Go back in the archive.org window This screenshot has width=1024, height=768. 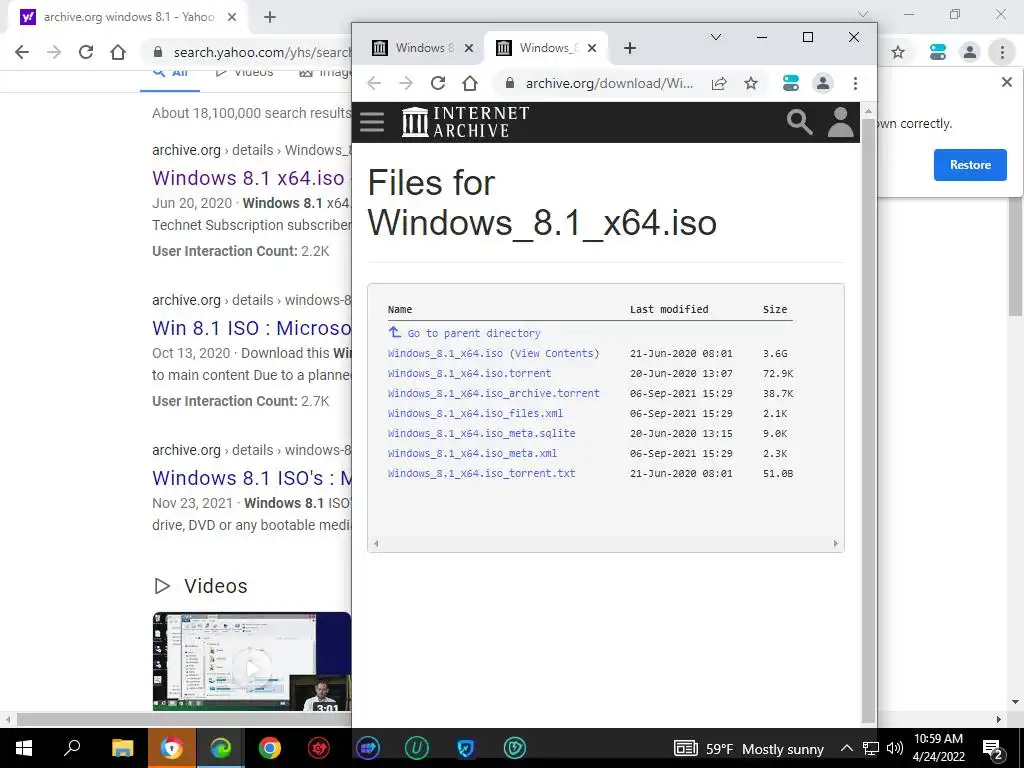(x=374, y=83)
